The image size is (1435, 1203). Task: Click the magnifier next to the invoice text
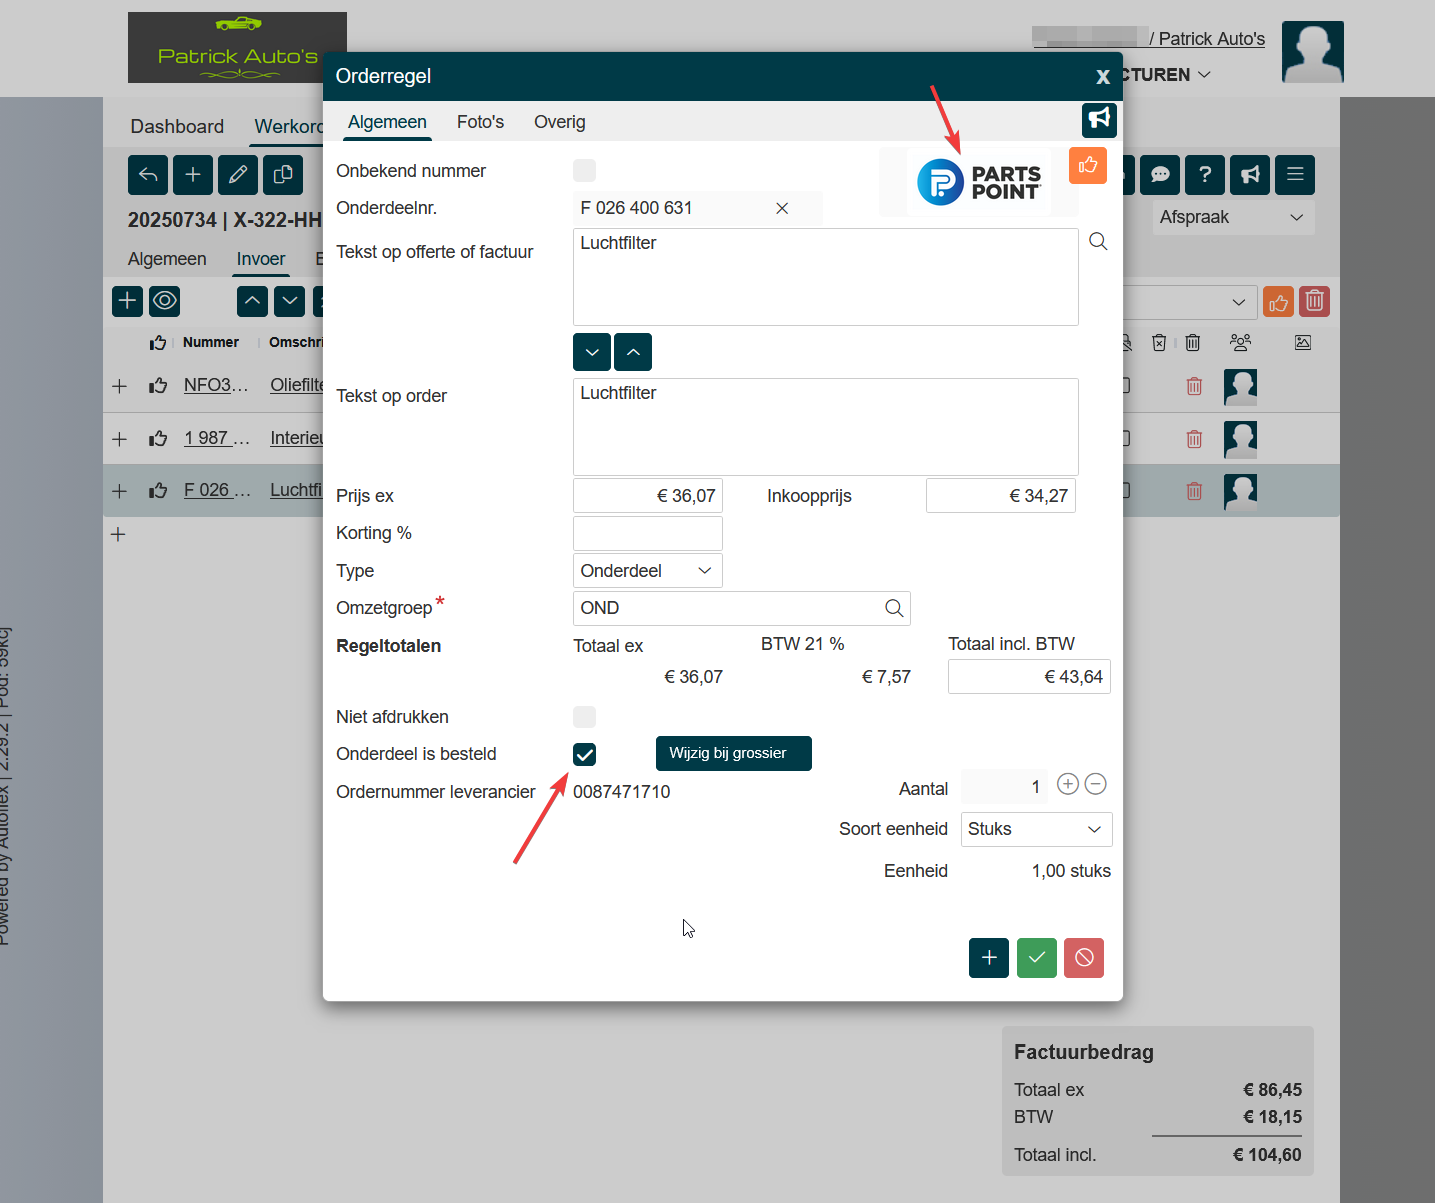[1098, 242]
